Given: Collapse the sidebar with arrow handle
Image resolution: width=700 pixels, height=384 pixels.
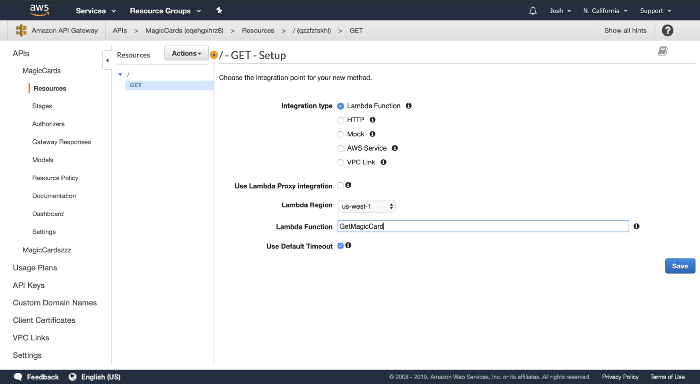Looking at the screenshot, I should [107, 60].
